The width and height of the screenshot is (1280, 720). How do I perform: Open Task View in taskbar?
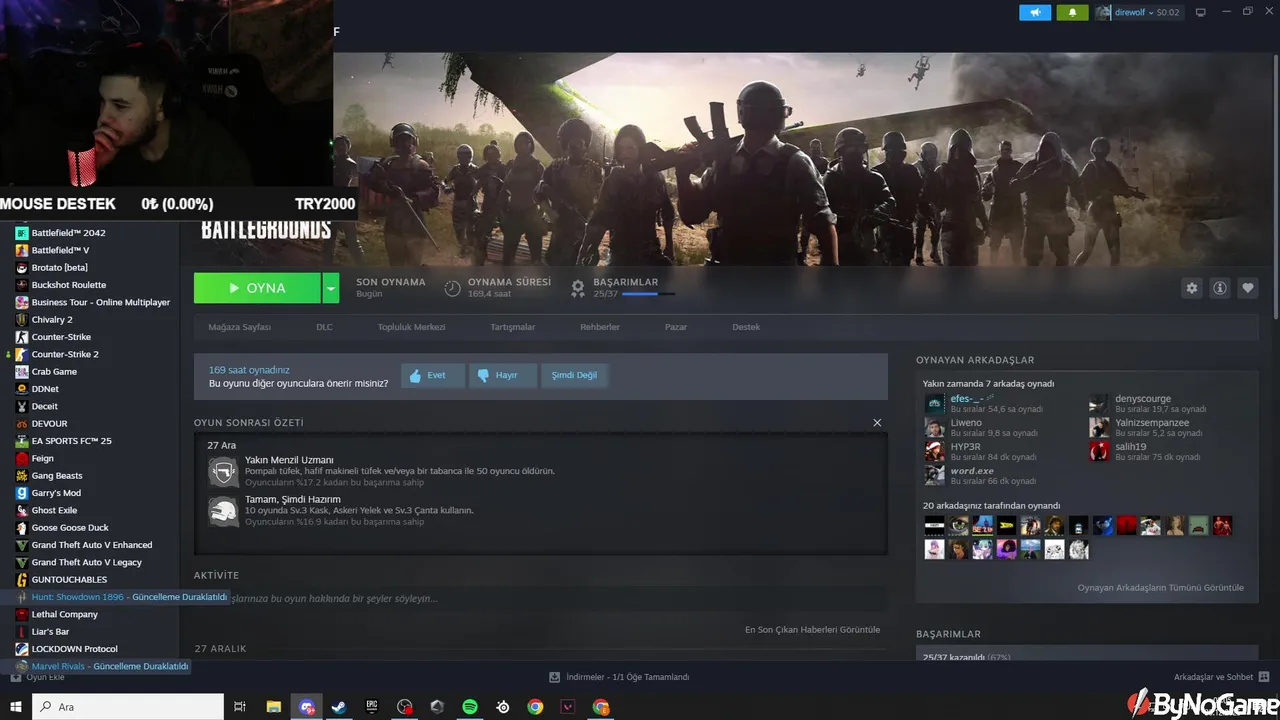pos(240,707)
